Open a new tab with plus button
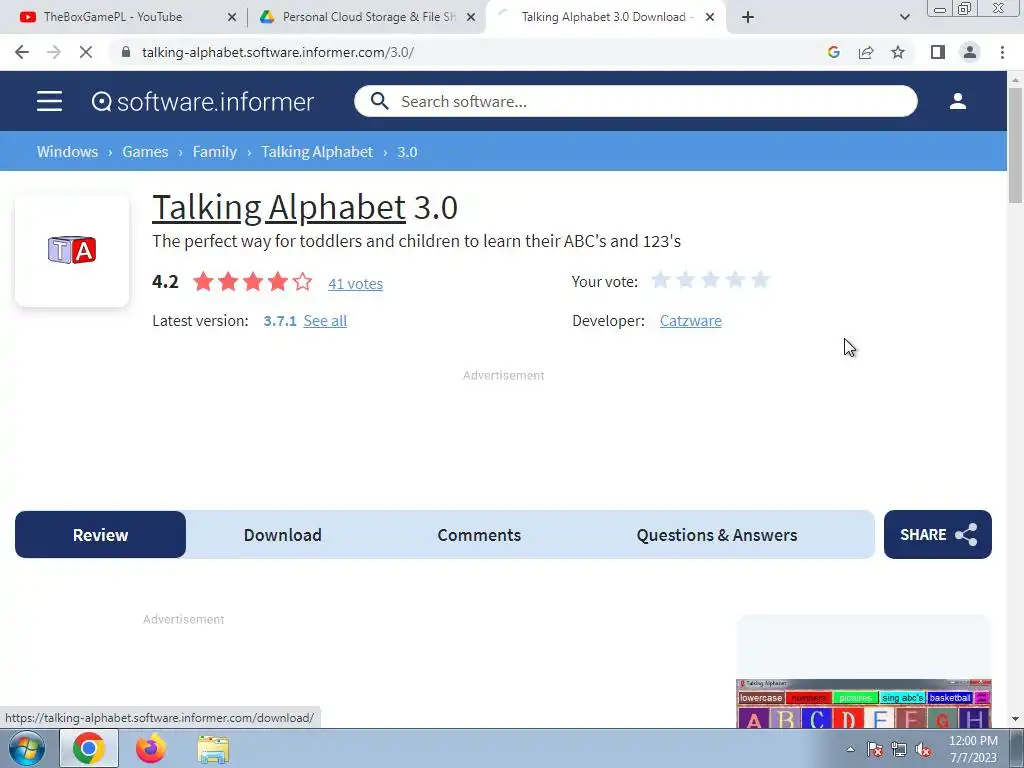 tap(748, 17)
